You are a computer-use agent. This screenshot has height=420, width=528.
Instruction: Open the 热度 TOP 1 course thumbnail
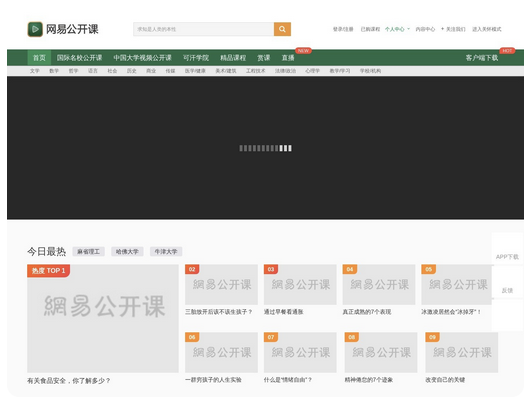click(x=103, y=319)
